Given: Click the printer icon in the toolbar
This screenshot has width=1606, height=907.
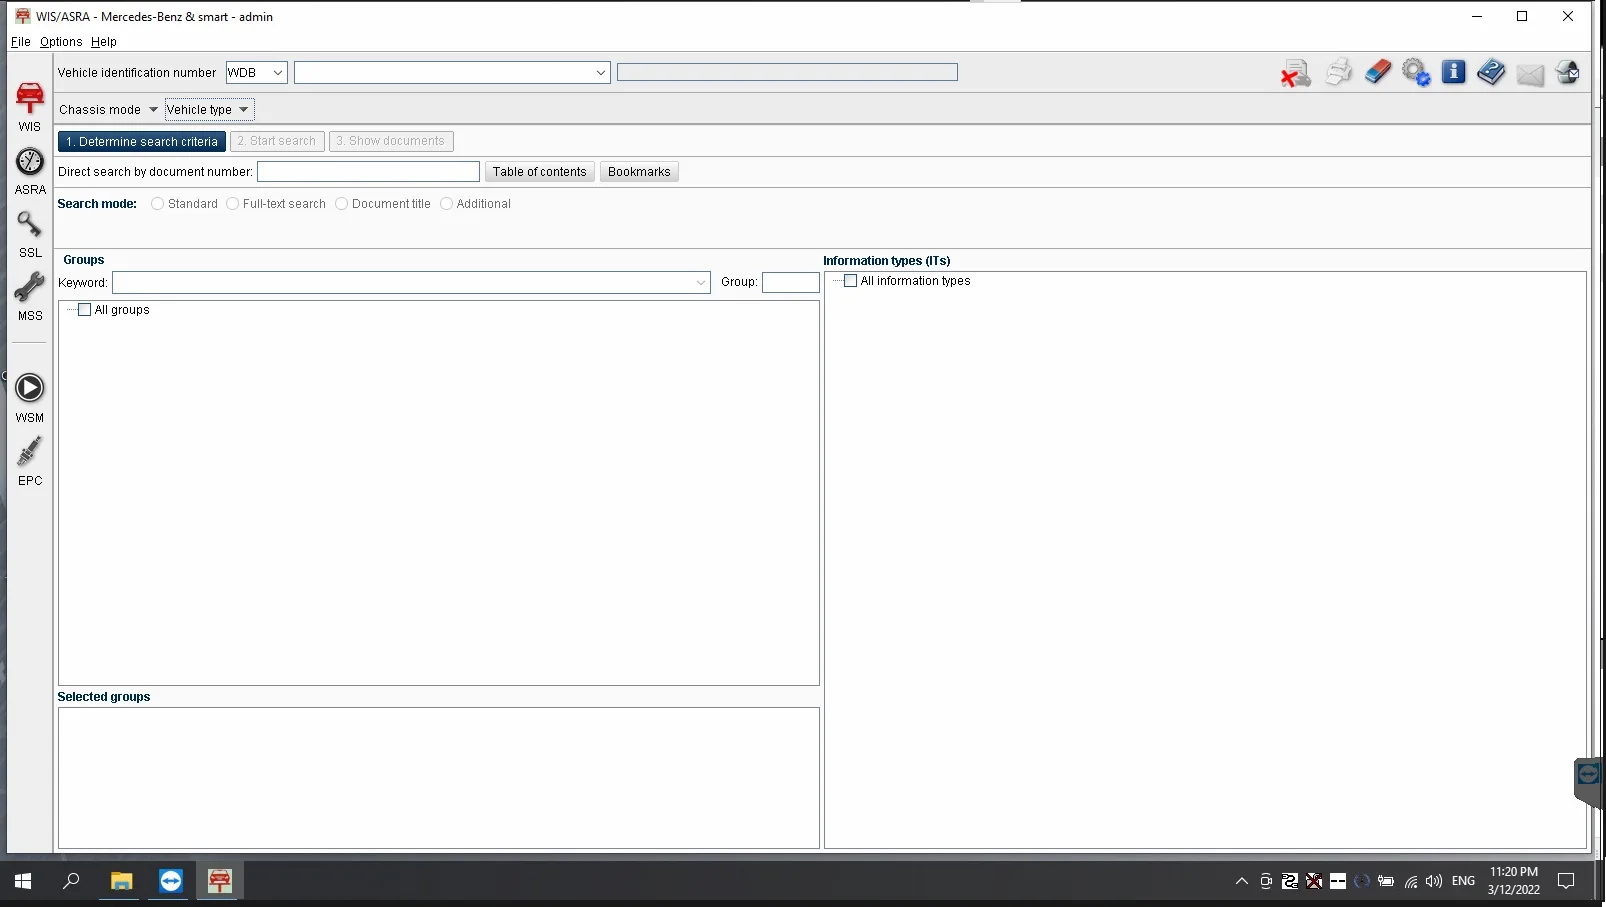Looking at the screenshot, I should pyautogui.click(x=1338, y=73).
